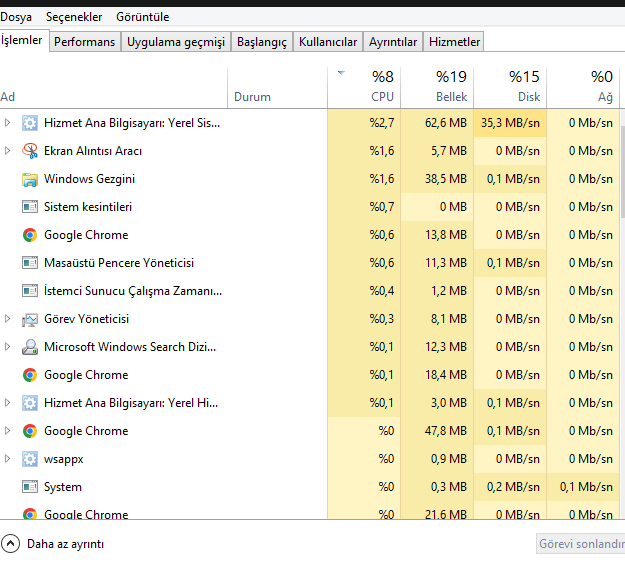
Task: Click the 0,2 MB/sn disk value of System
Action: [x=513, y=487]
